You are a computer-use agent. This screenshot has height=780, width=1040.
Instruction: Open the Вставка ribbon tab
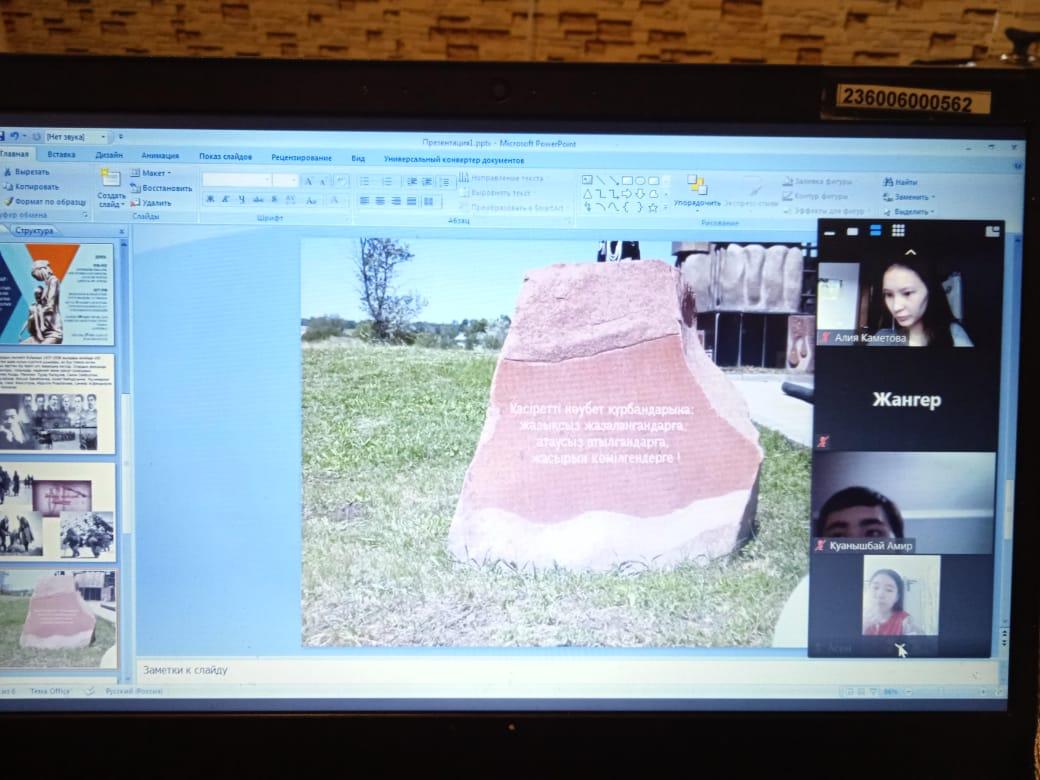coord(61,156)
